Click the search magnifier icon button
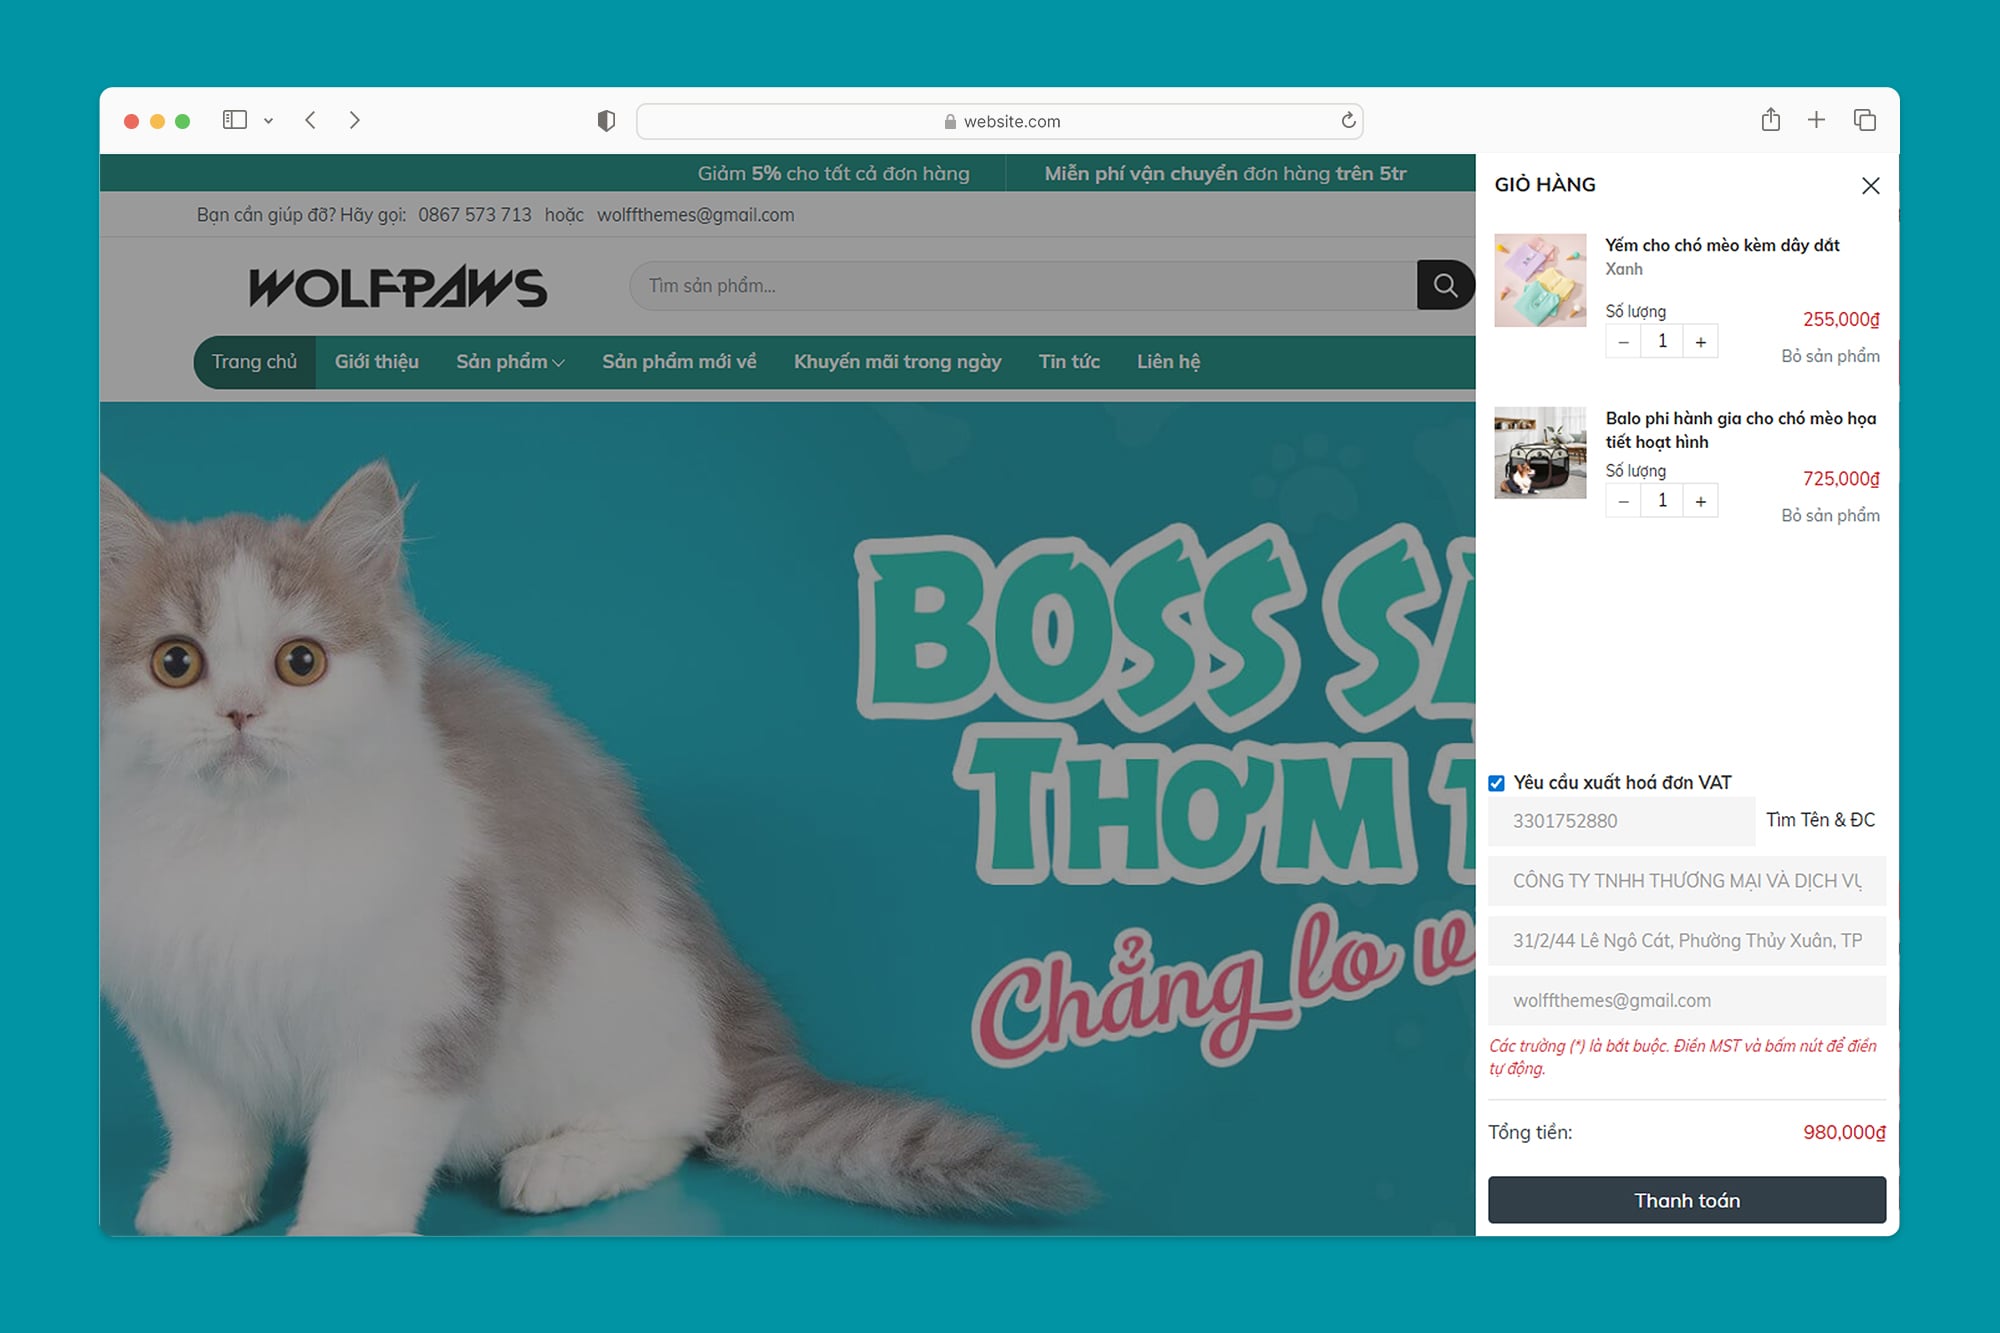The image size is (2000, 1333). click(x=1444, y=286)
